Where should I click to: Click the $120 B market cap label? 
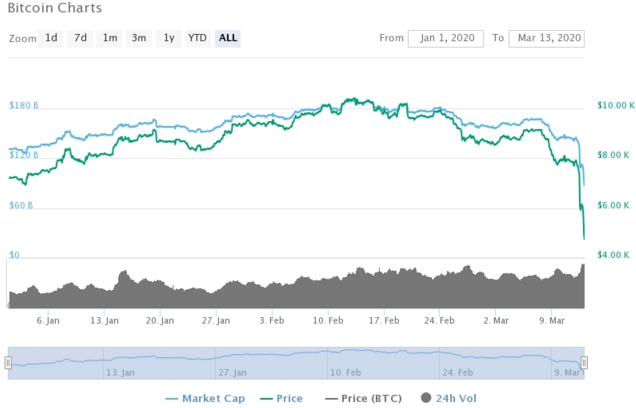pos(24,155)
